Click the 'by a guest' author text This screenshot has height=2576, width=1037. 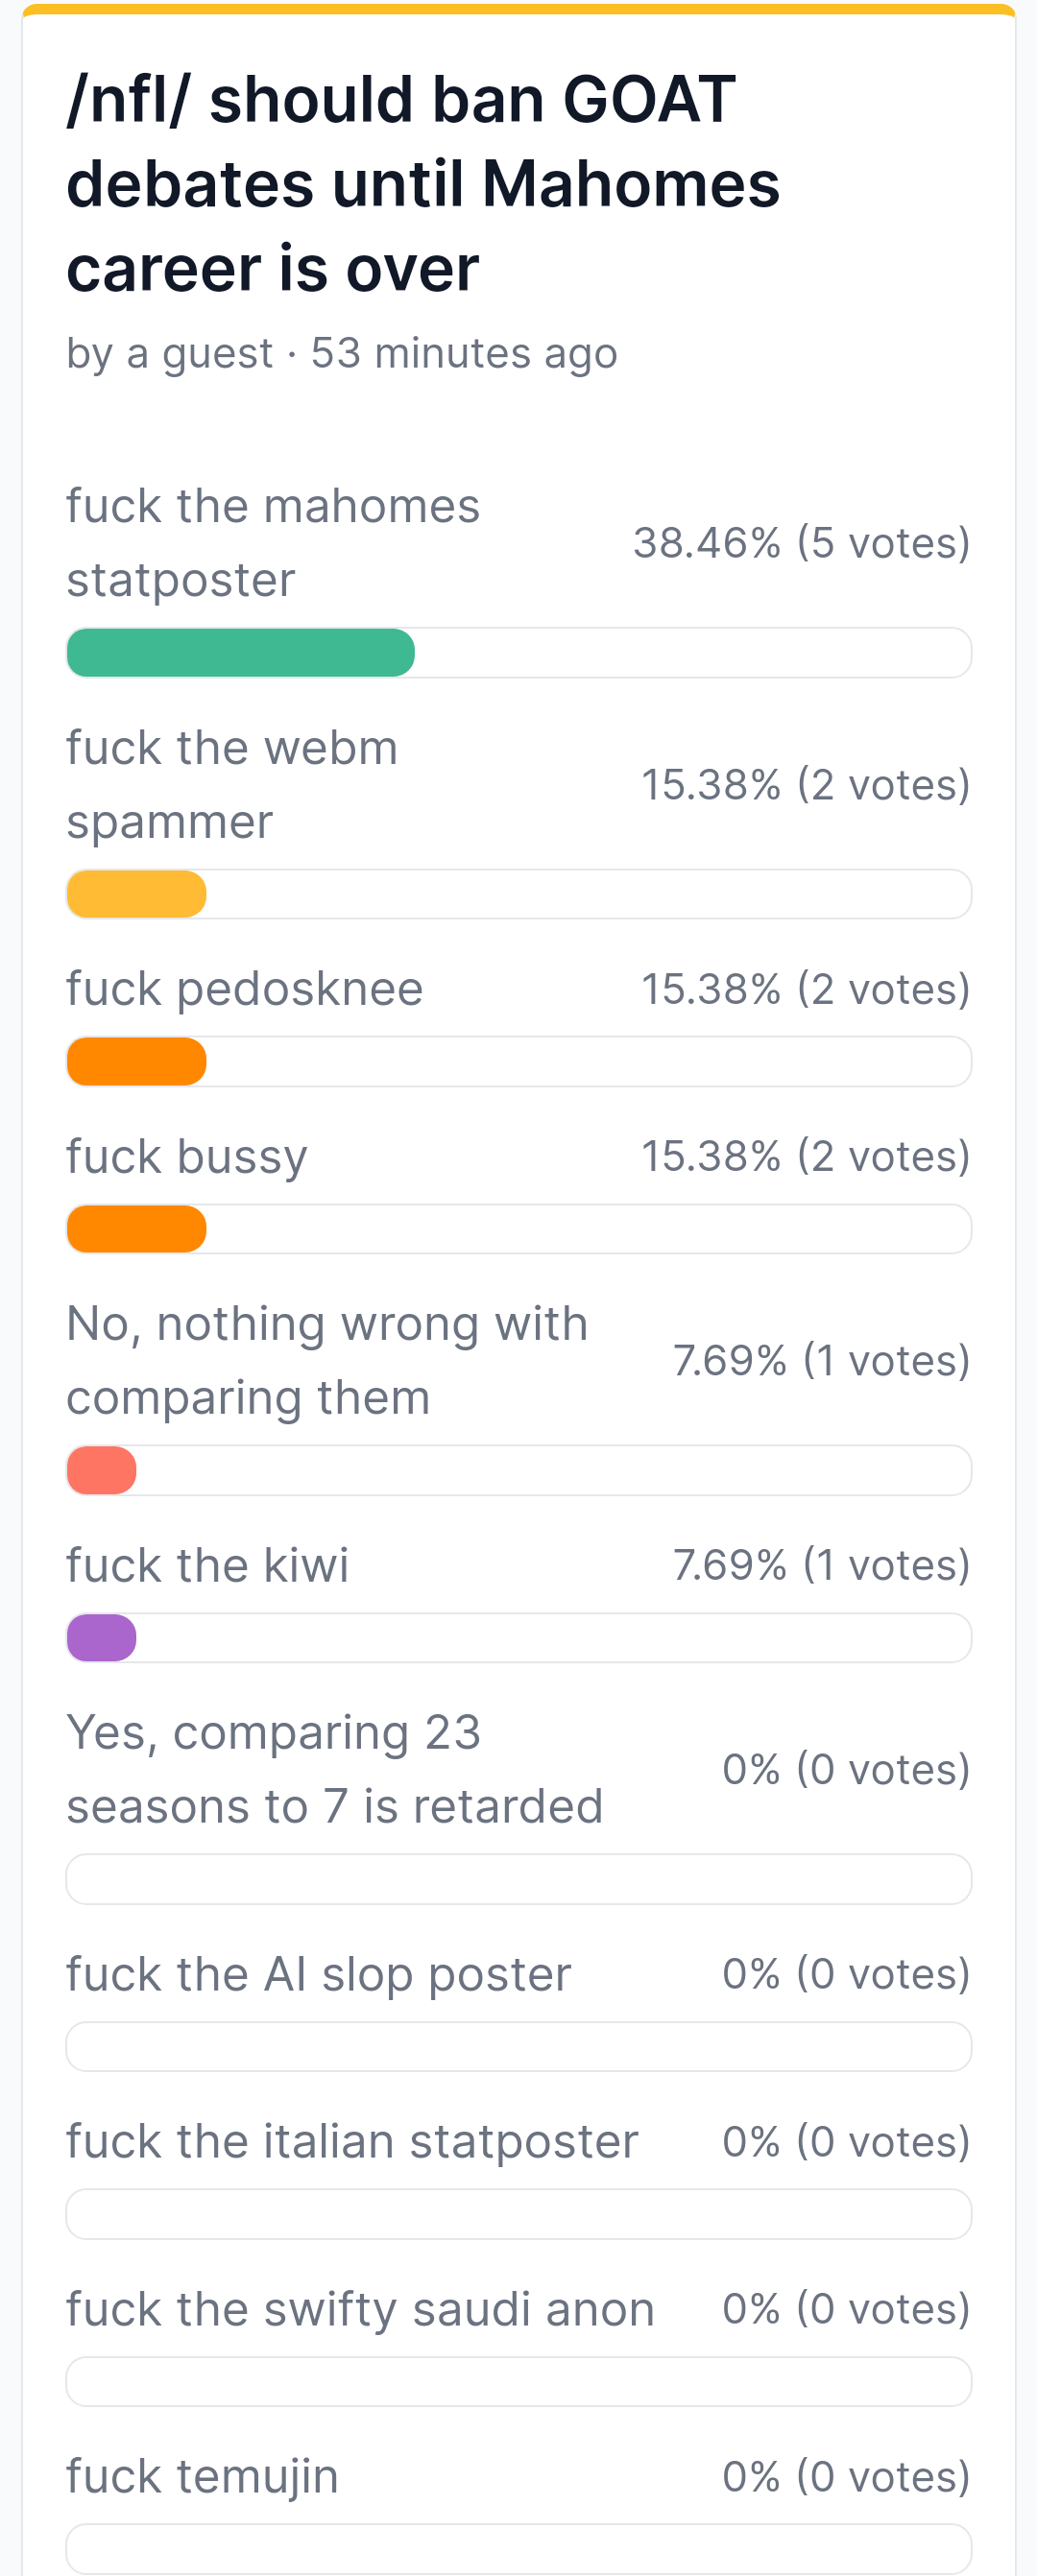(x=169, y=353)
